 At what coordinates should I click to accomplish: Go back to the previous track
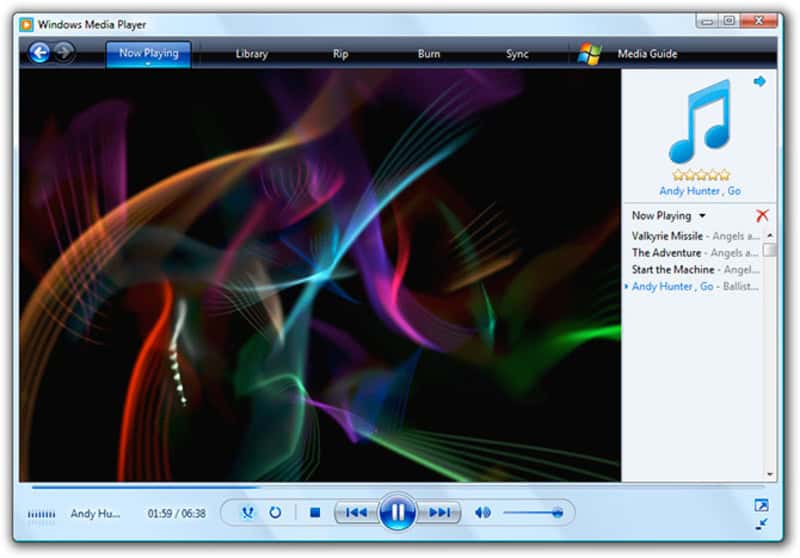tap(355, 513)
